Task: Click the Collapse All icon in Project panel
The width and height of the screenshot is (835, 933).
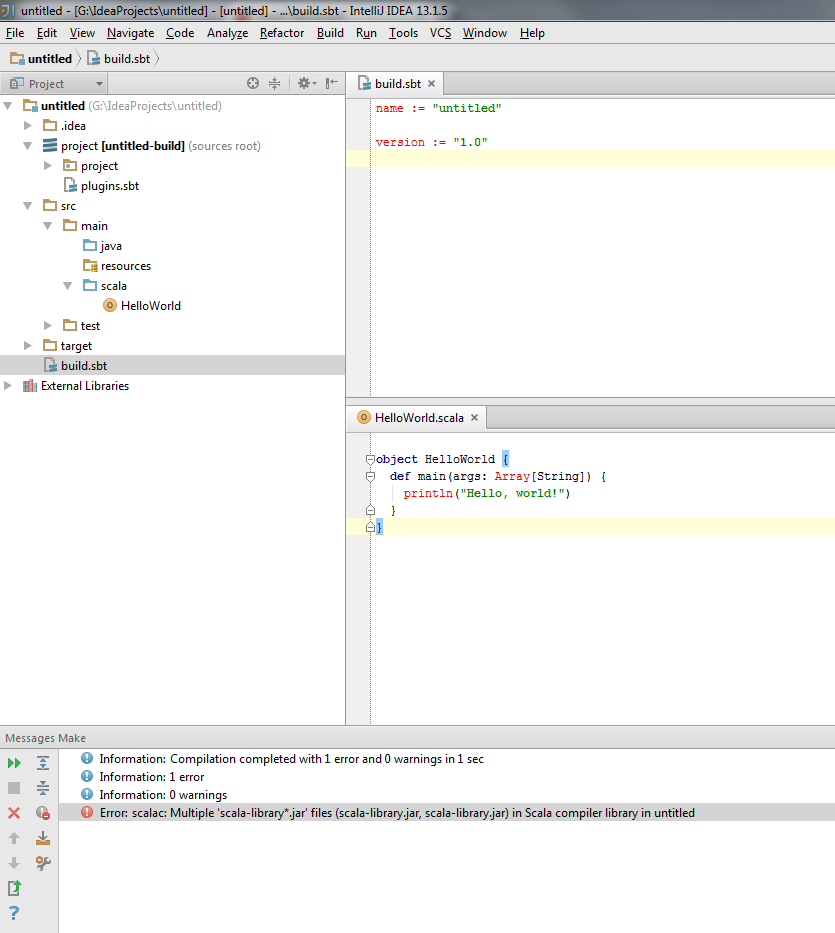Action: [274, 83]
